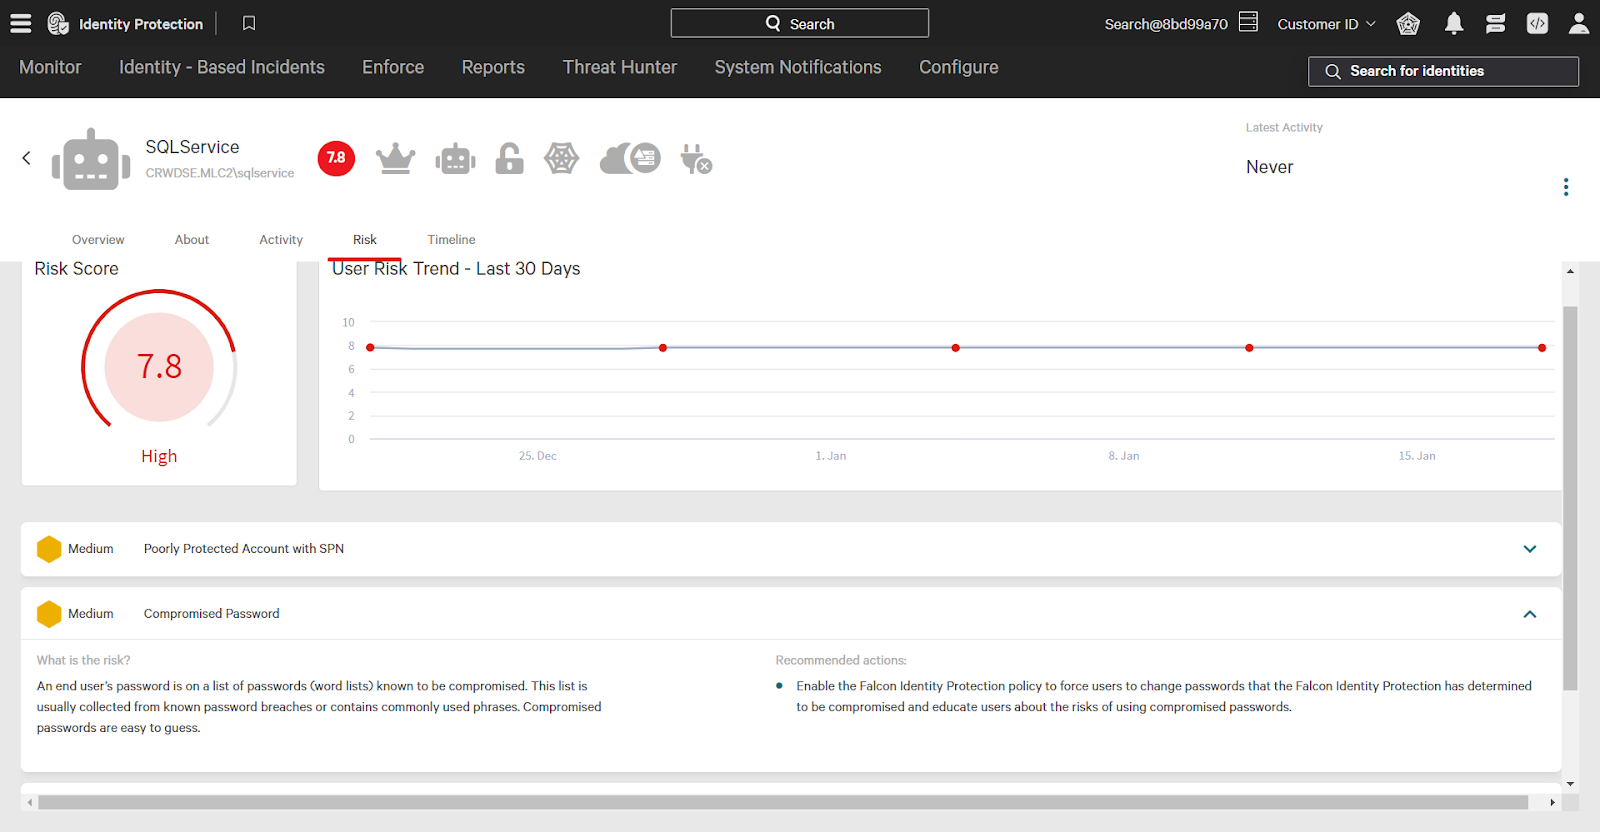Switch to the Overview tab
The image size is (1600, 832).
pyautogui.click(x=98, y=240)
